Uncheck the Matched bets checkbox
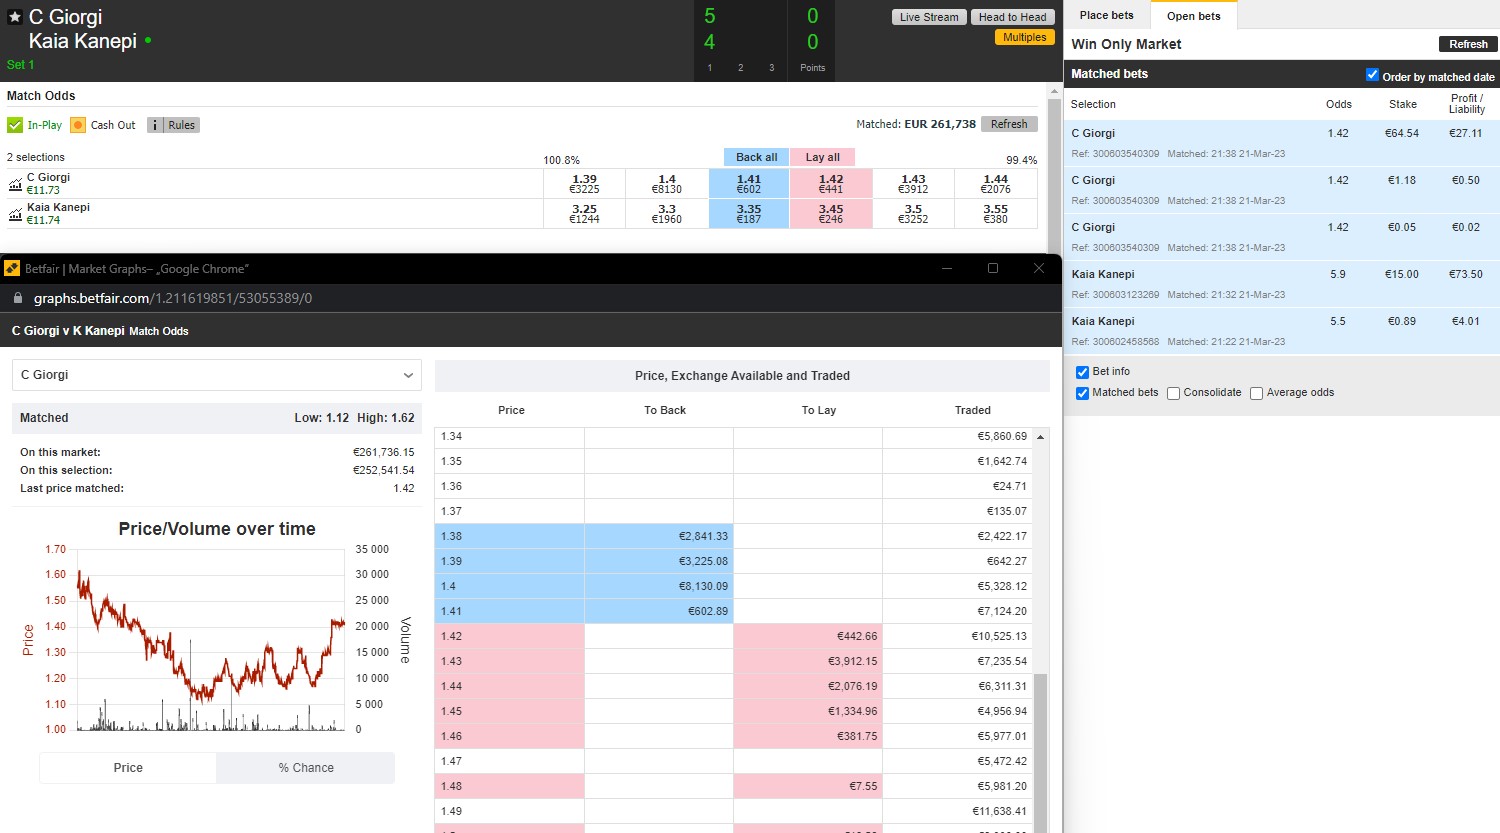 (1082, 393)
